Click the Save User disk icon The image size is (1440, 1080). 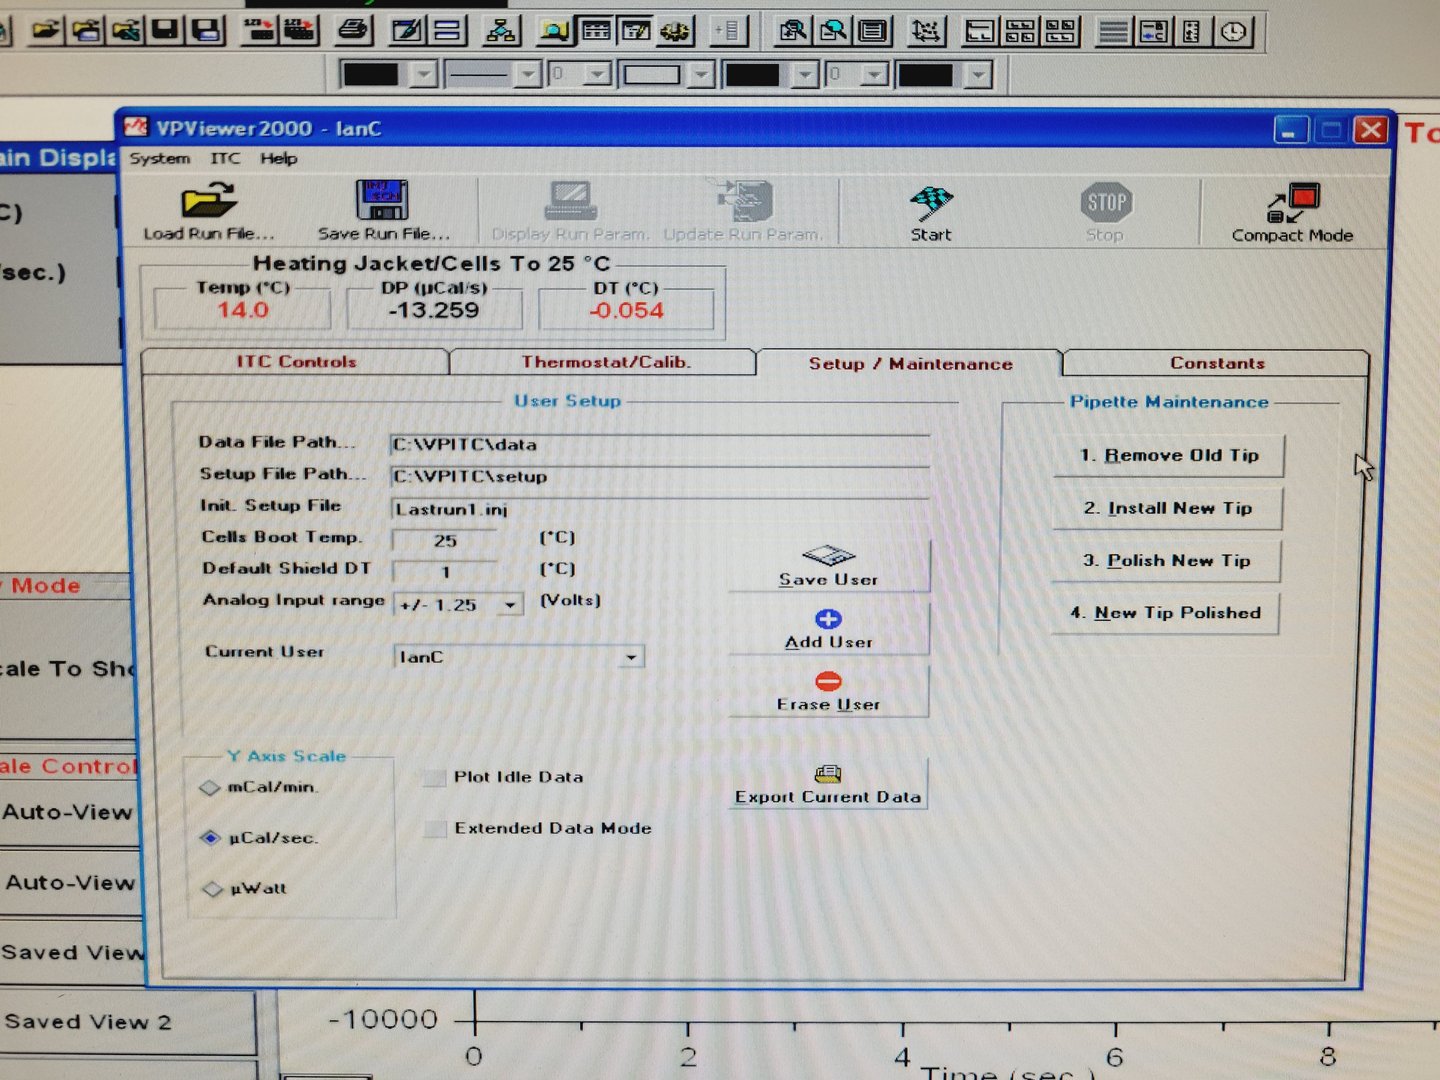click(828, 555)
